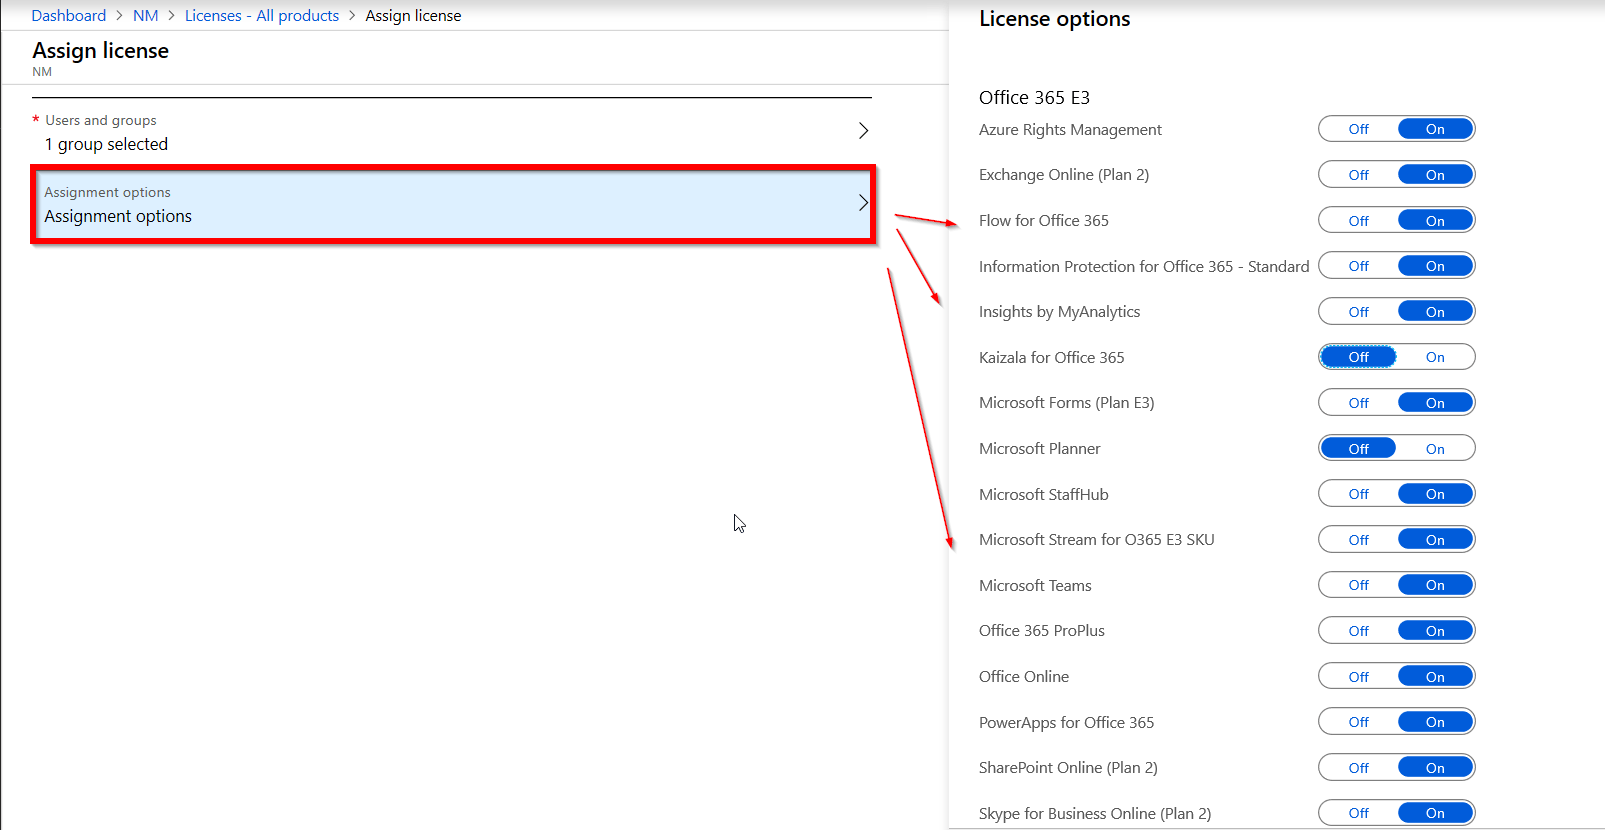Viewport: 1605px width, 830px height.
Task: Open Licenses - All products breadcrumb
Action: tap(261, 16)
